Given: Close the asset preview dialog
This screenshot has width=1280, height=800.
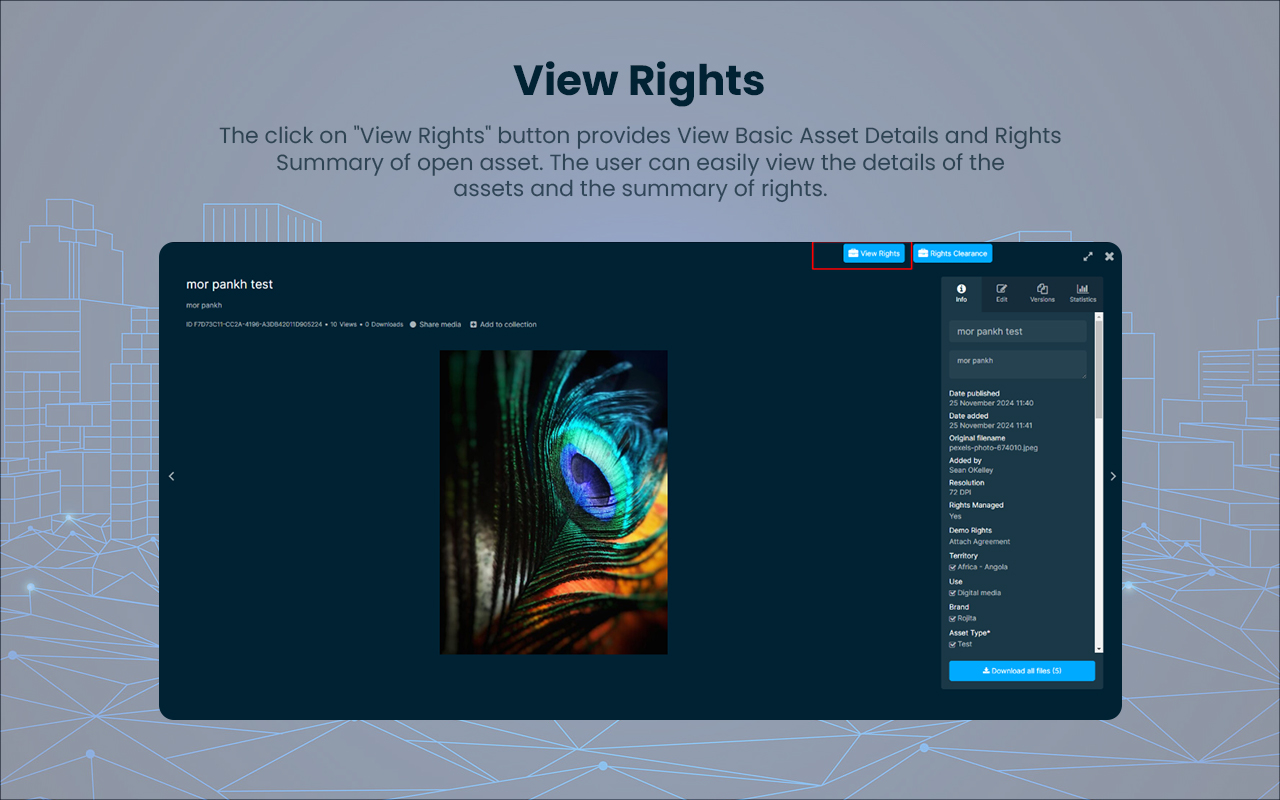Looking at the screenshot, I should (x=1109, y=257).
